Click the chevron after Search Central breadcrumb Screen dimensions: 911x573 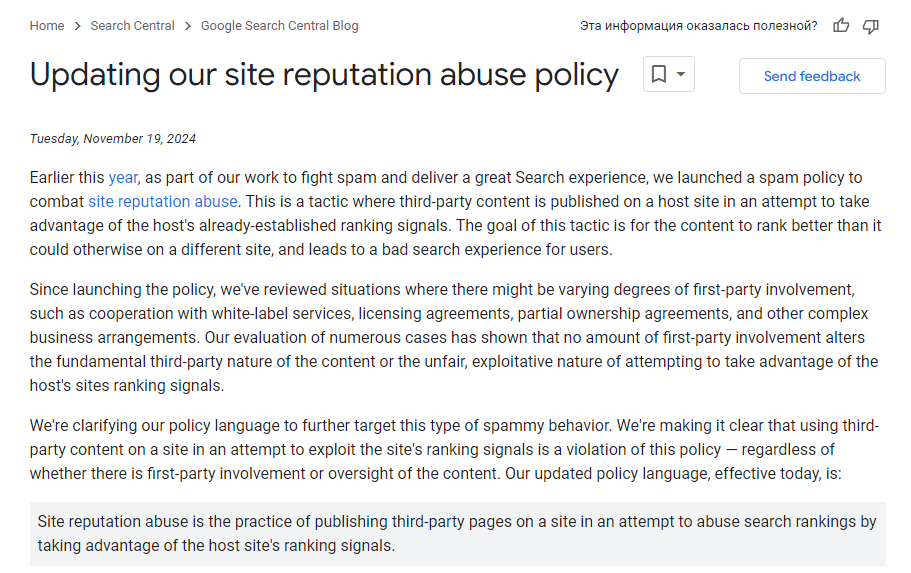pyautogui.click(x=188, y=26)
